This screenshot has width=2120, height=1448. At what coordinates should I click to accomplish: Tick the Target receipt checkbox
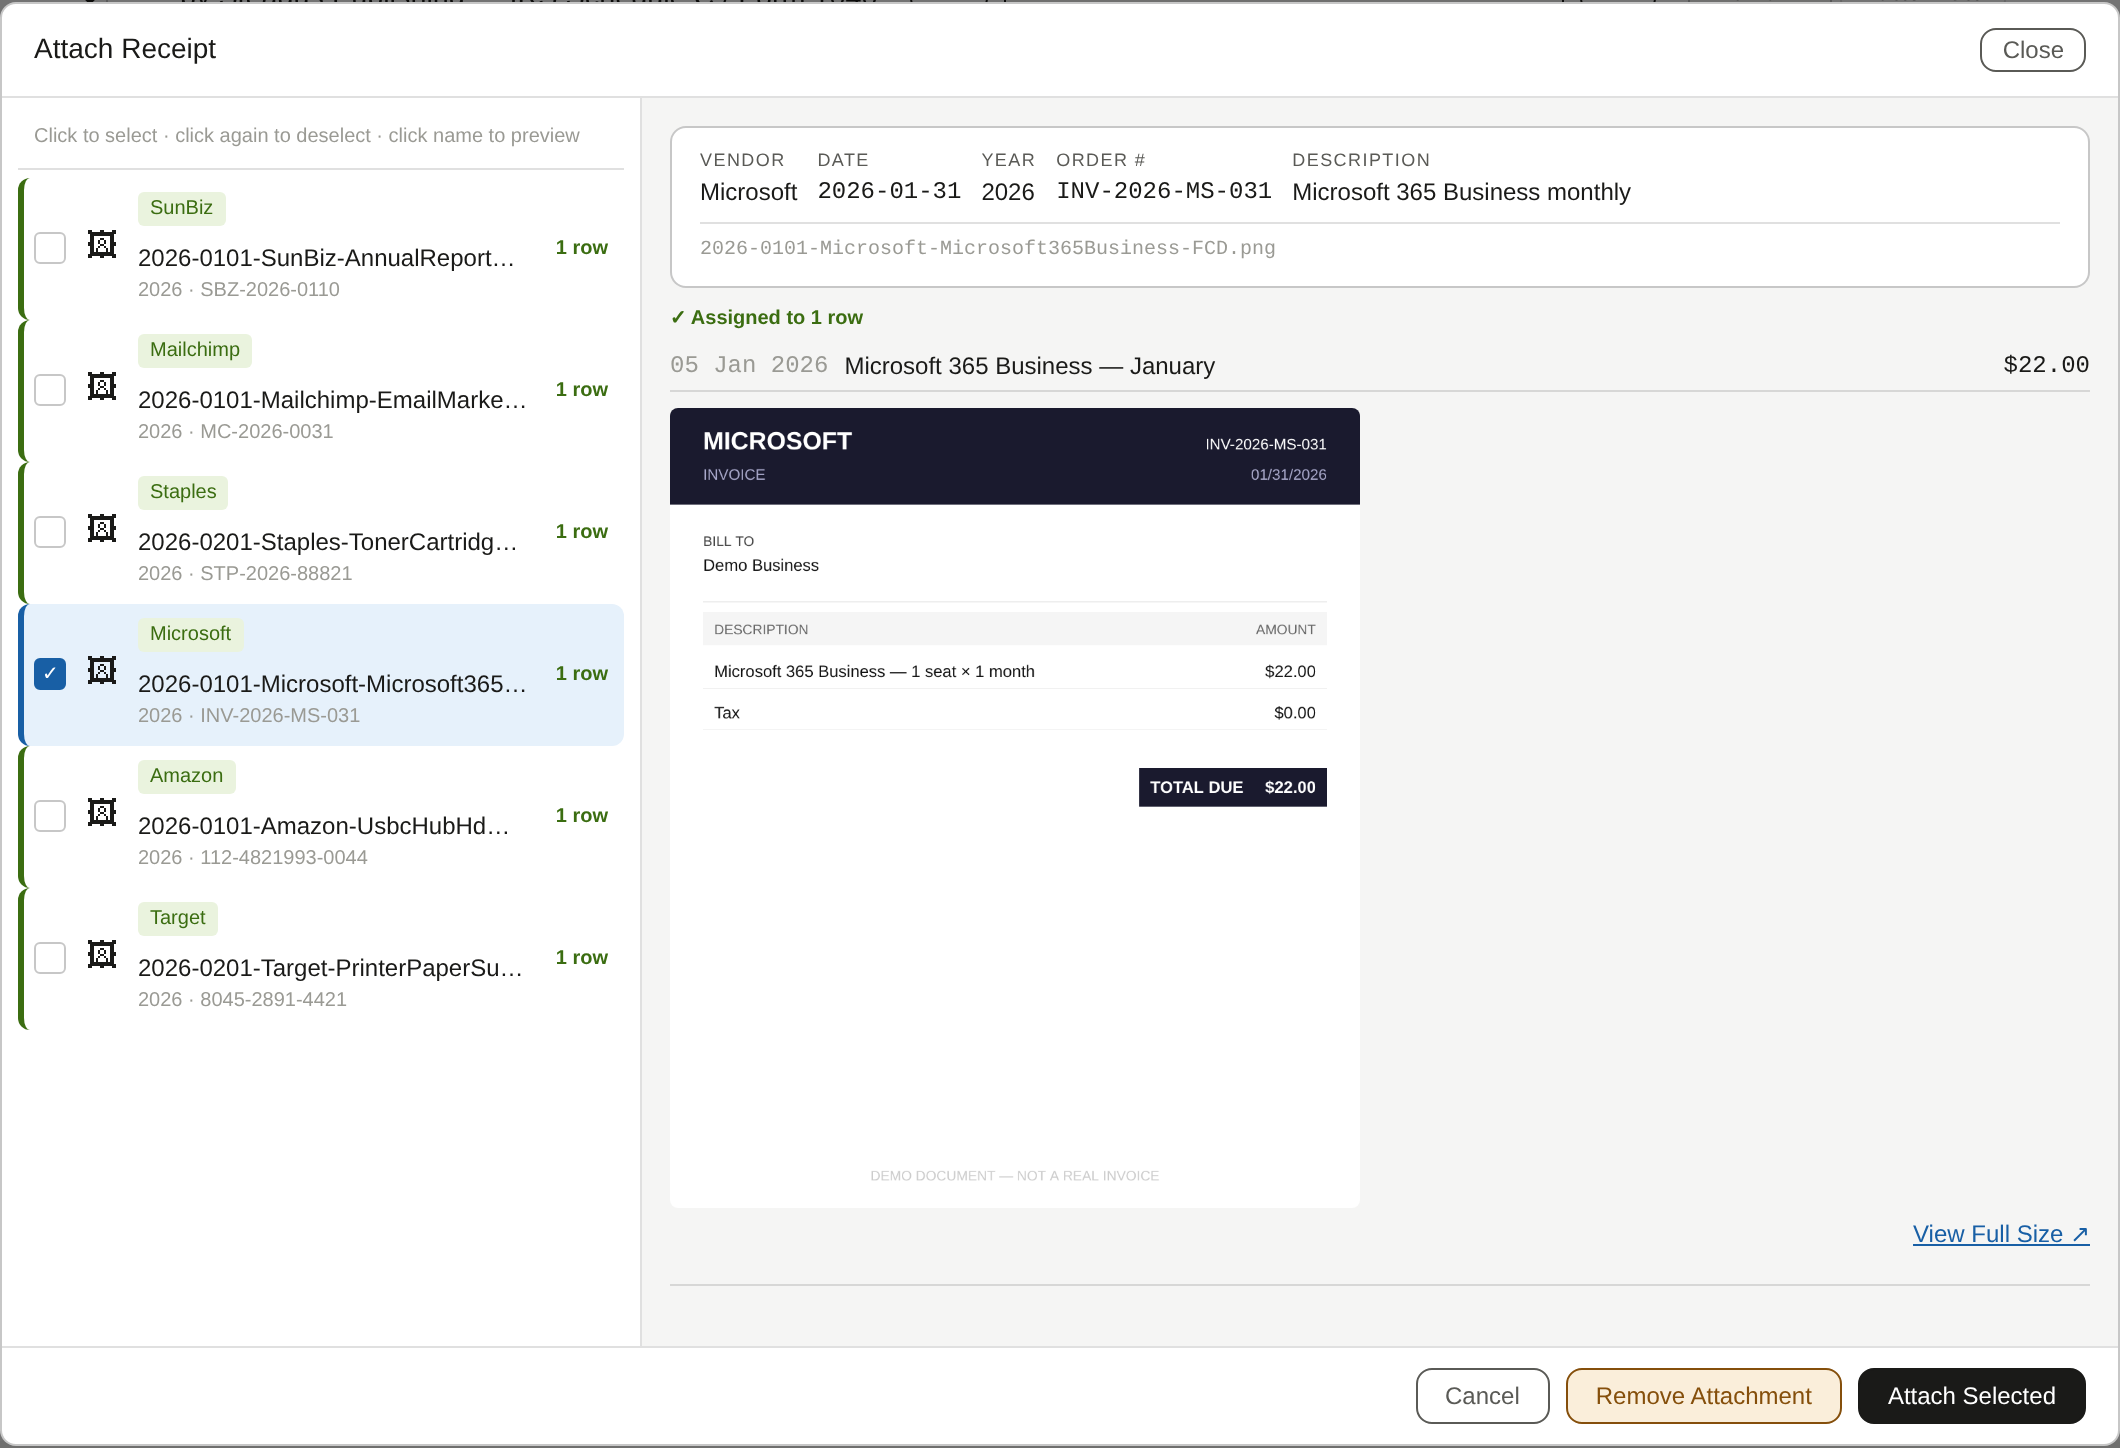[x=50, y=958]
